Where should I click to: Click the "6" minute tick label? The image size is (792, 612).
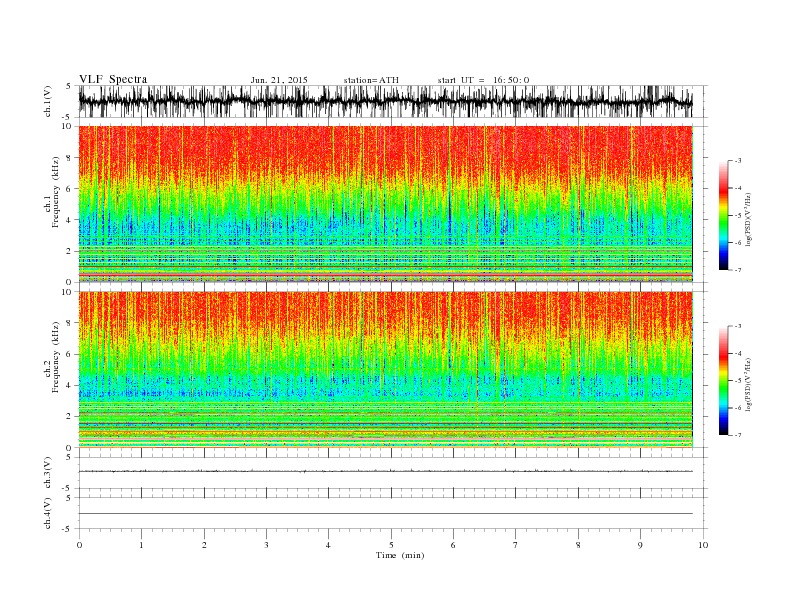(453, 545)
